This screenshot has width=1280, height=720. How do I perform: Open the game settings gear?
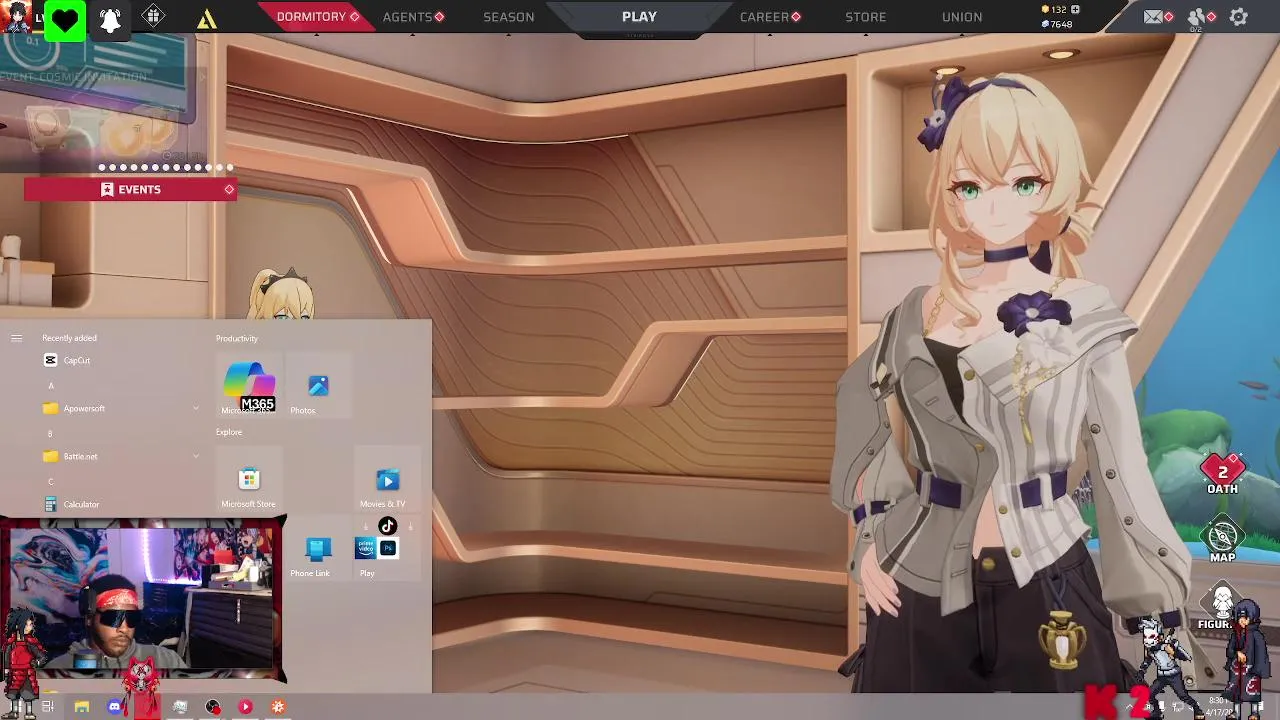pyautogui.click(x=1239, y=17)
